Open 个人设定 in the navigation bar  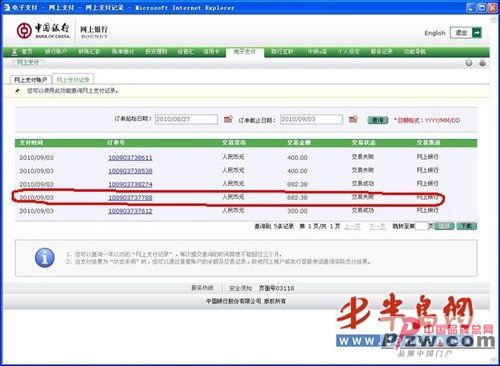pyautogui.click(x=348, y=52)
